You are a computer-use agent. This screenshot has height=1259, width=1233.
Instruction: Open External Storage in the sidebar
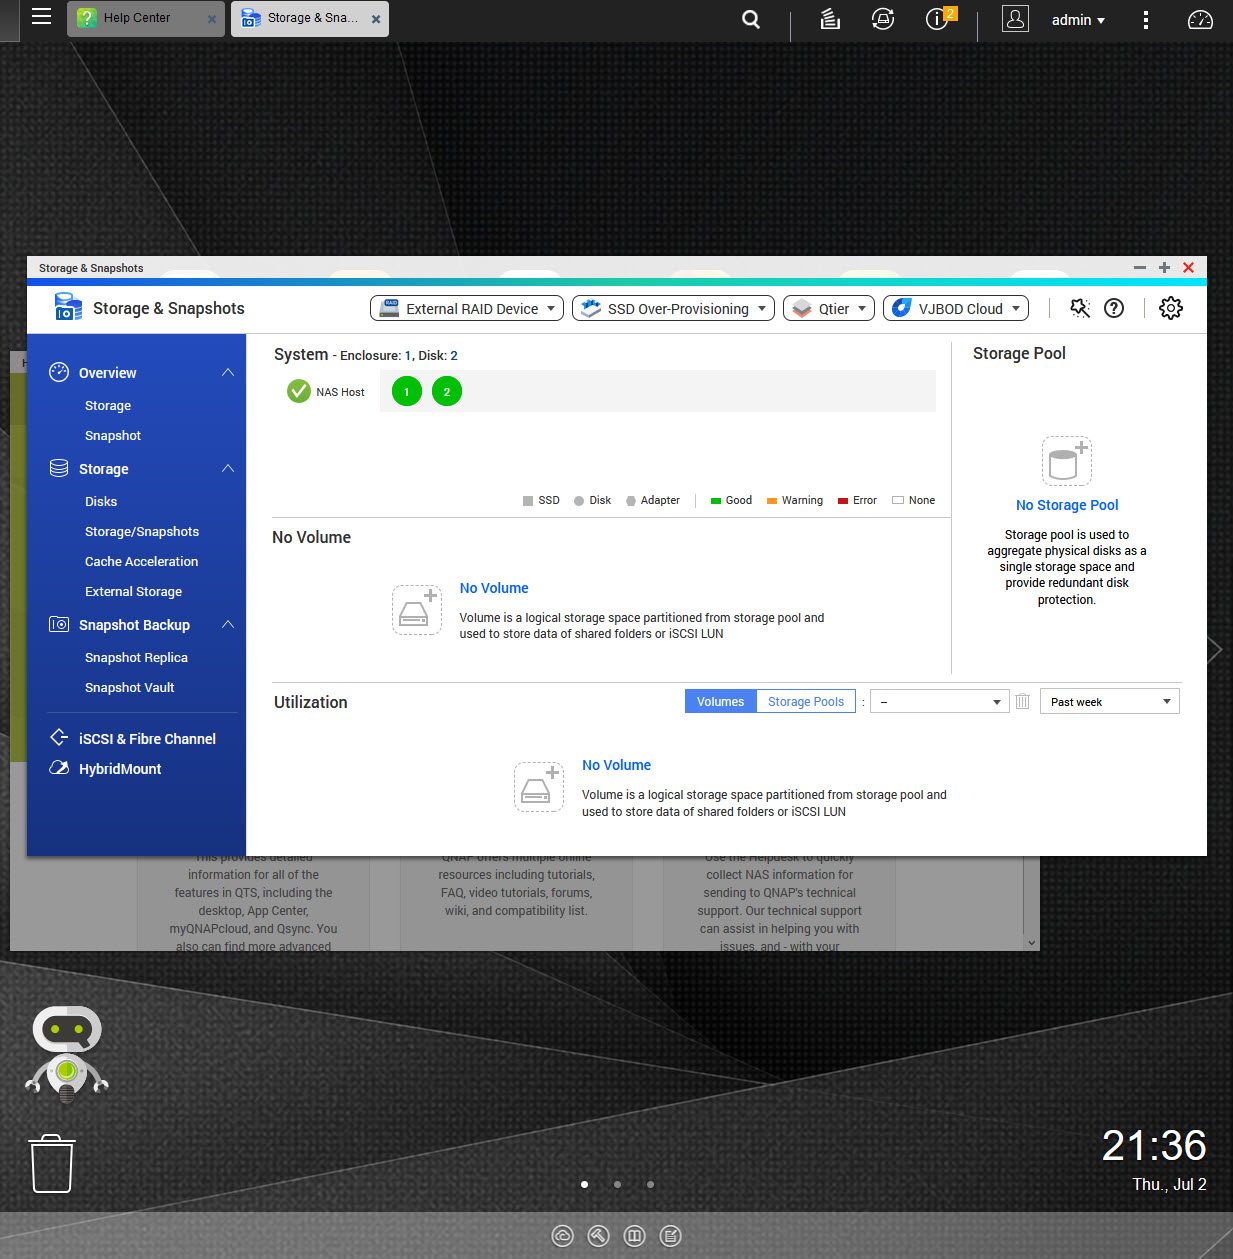(x=133, y=592)
